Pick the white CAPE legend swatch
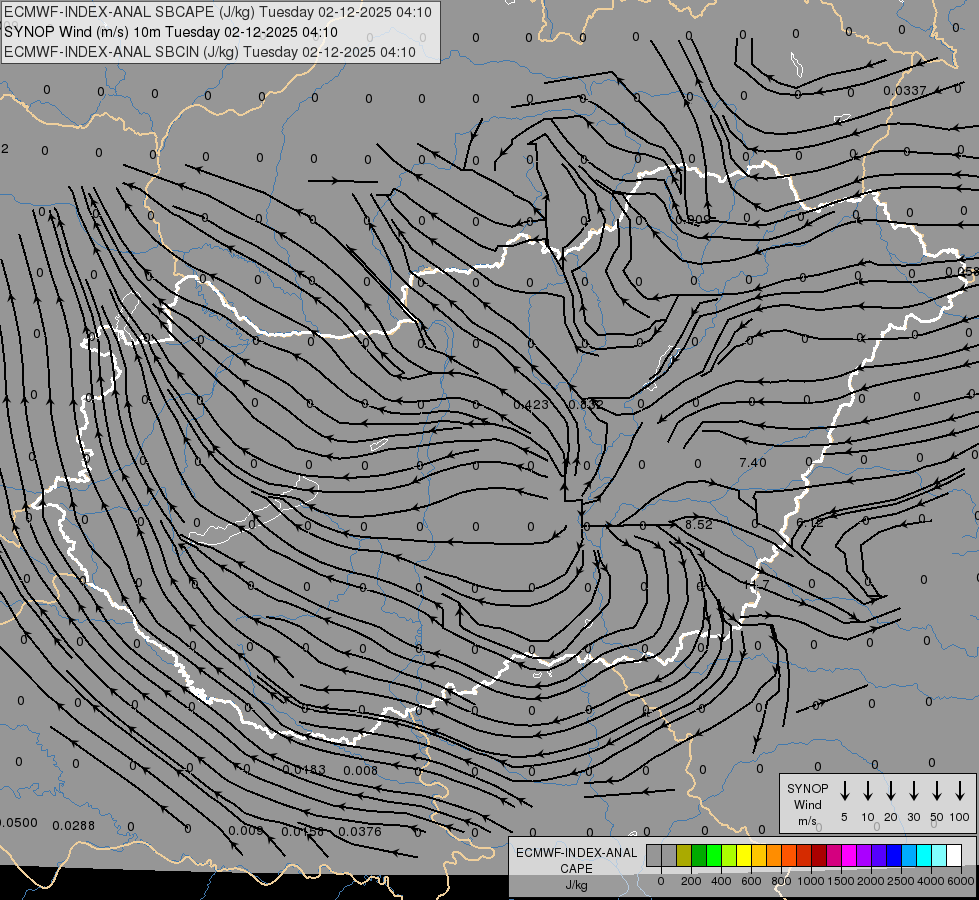 click(x=955, y=855)
